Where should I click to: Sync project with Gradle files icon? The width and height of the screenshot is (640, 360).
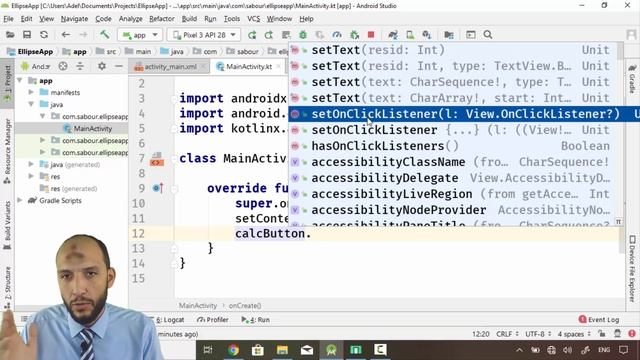393,35
